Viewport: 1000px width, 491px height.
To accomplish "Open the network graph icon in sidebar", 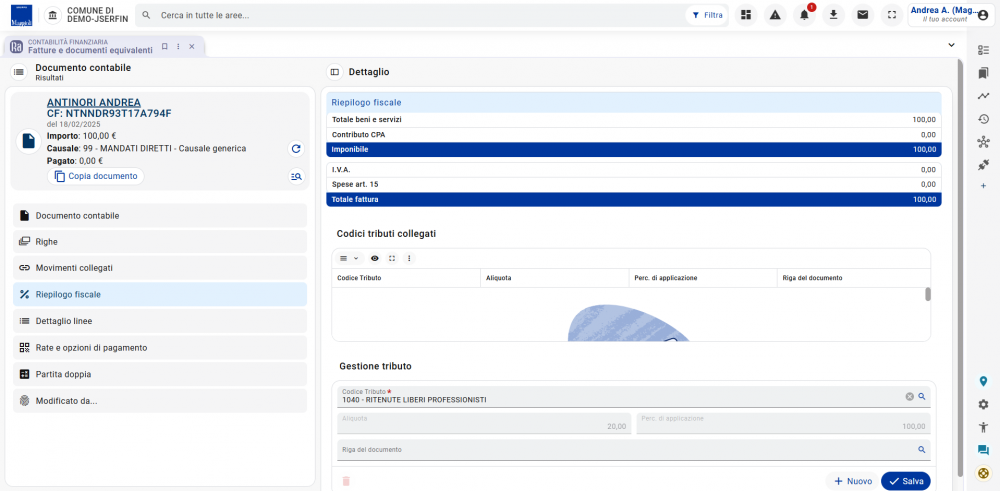I will pyautogui.click(x=983, y=142).
